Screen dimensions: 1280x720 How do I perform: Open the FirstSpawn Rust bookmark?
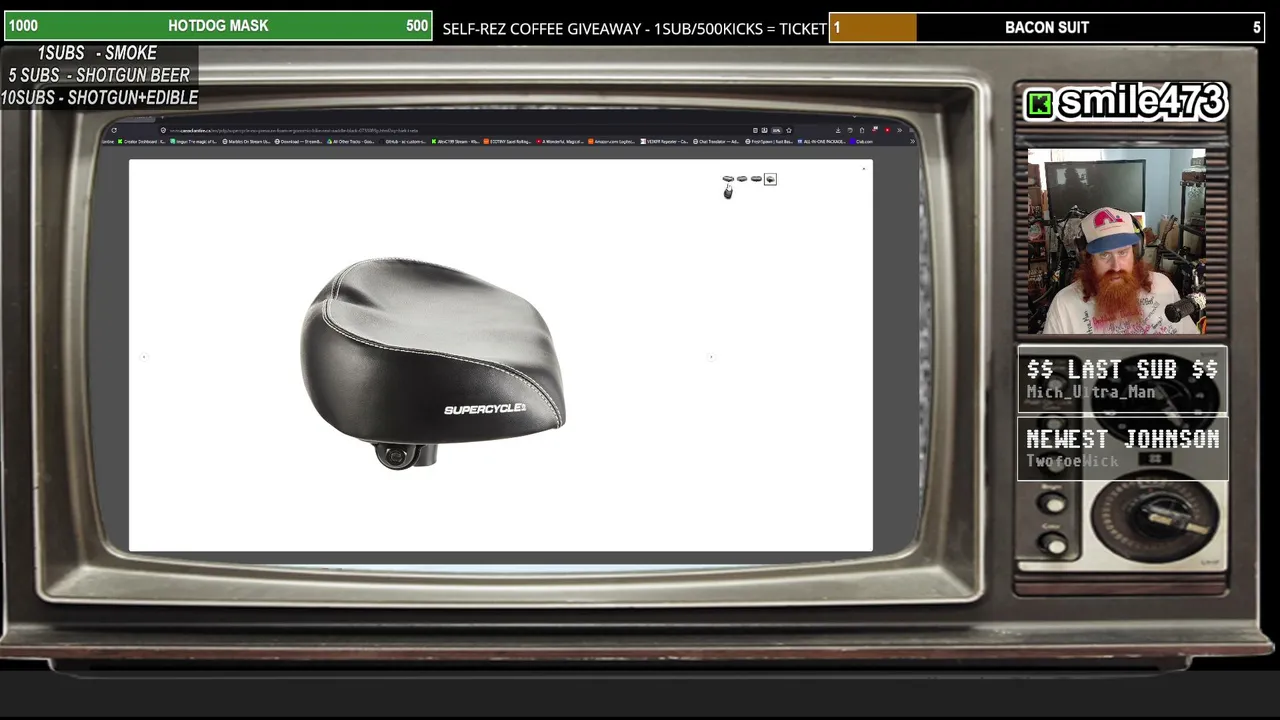pos(769,141)
